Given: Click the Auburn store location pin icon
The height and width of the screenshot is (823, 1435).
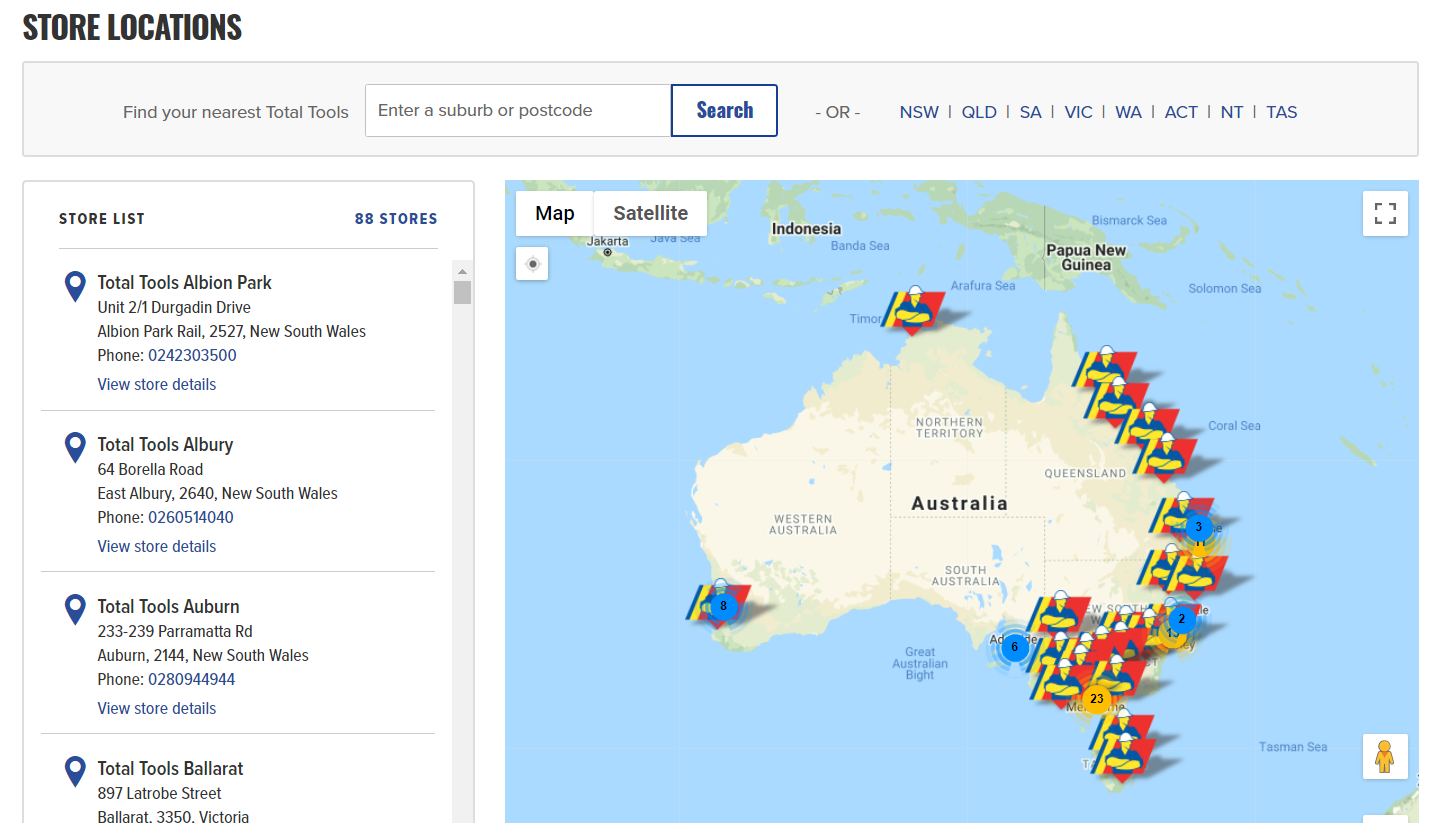Looking at the screenshot, I should (75, 610).
